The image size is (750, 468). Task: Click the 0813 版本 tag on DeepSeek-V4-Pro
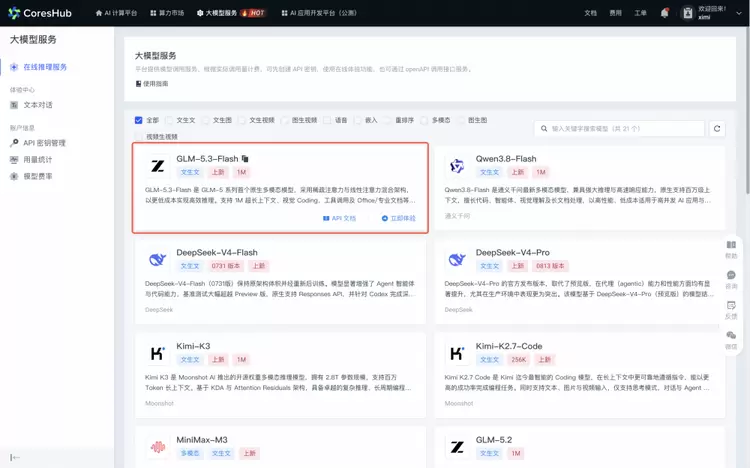point(550,266)
